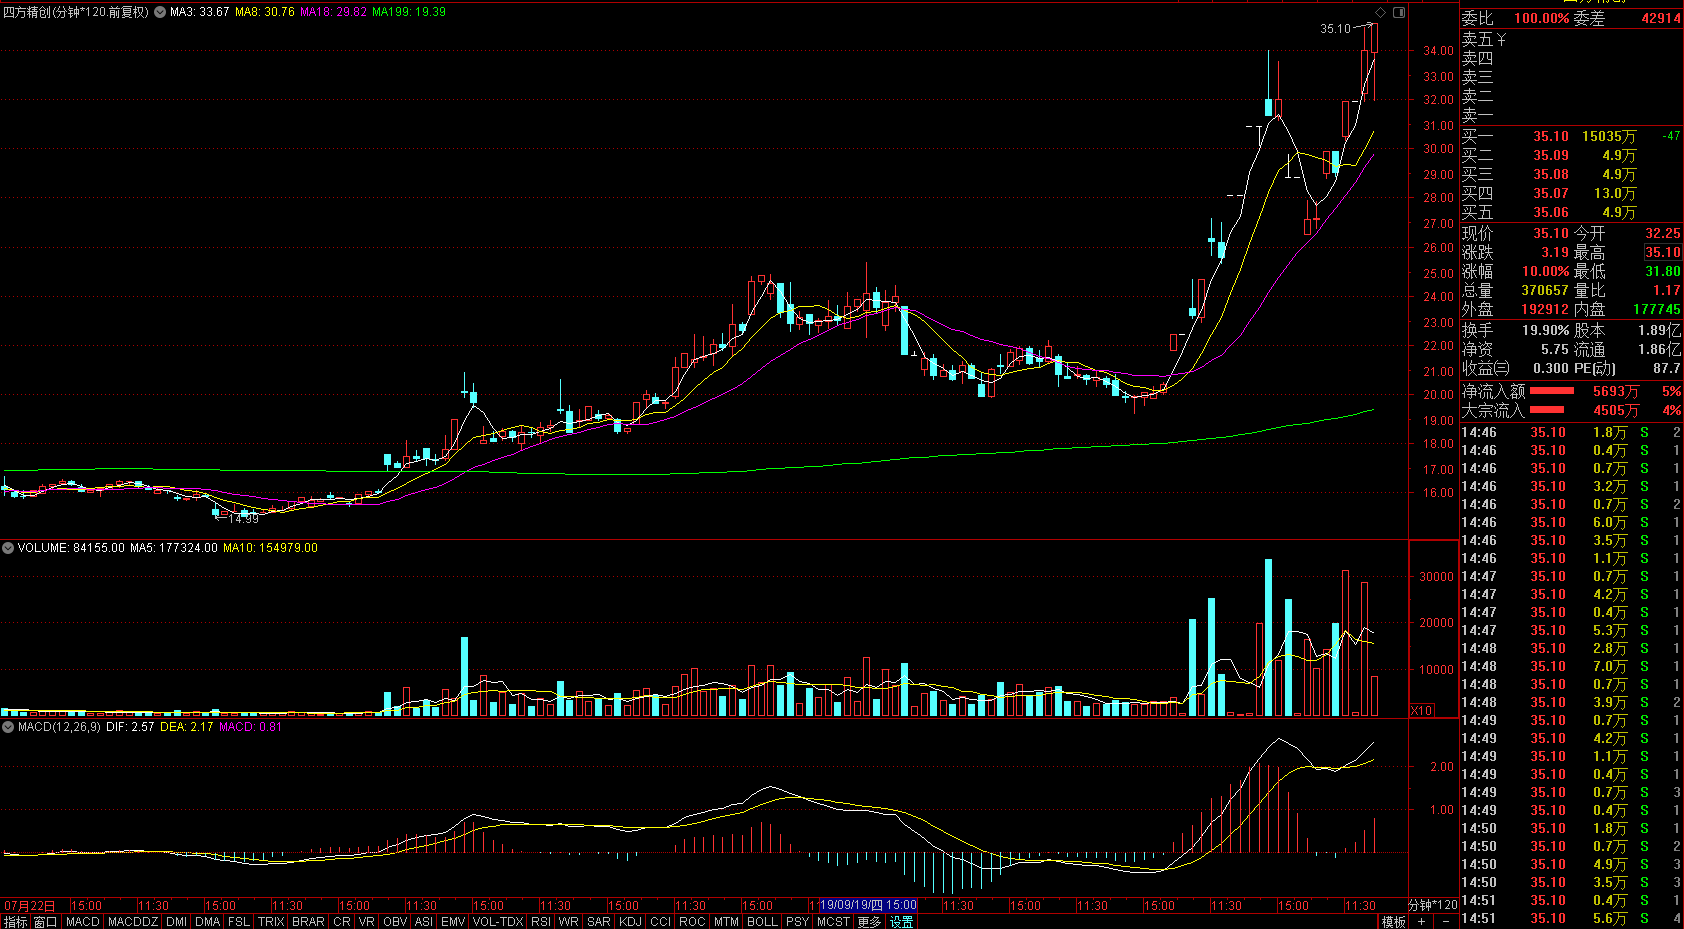This screenshot has width=1684, height=929.
Task: Click the 大宗流入 red bar
Action: [1547, 410]
